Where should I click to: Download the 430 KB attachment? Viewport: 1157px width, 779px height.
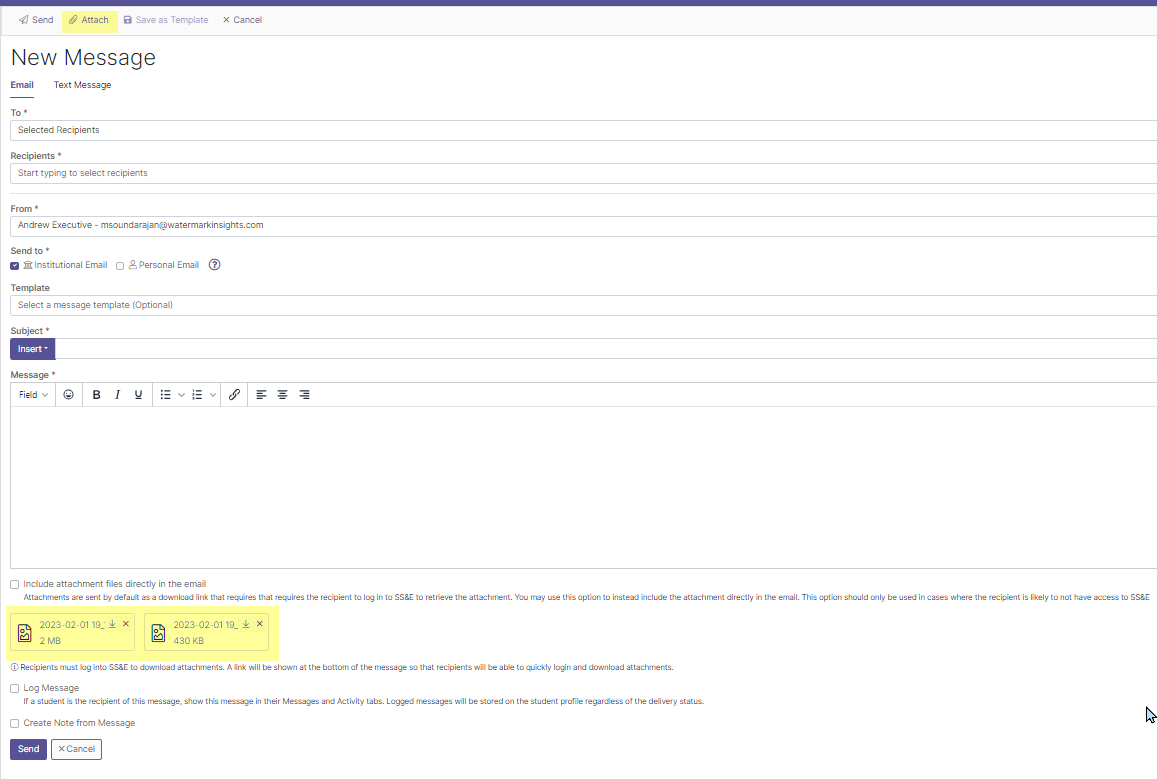click(246, 624)
